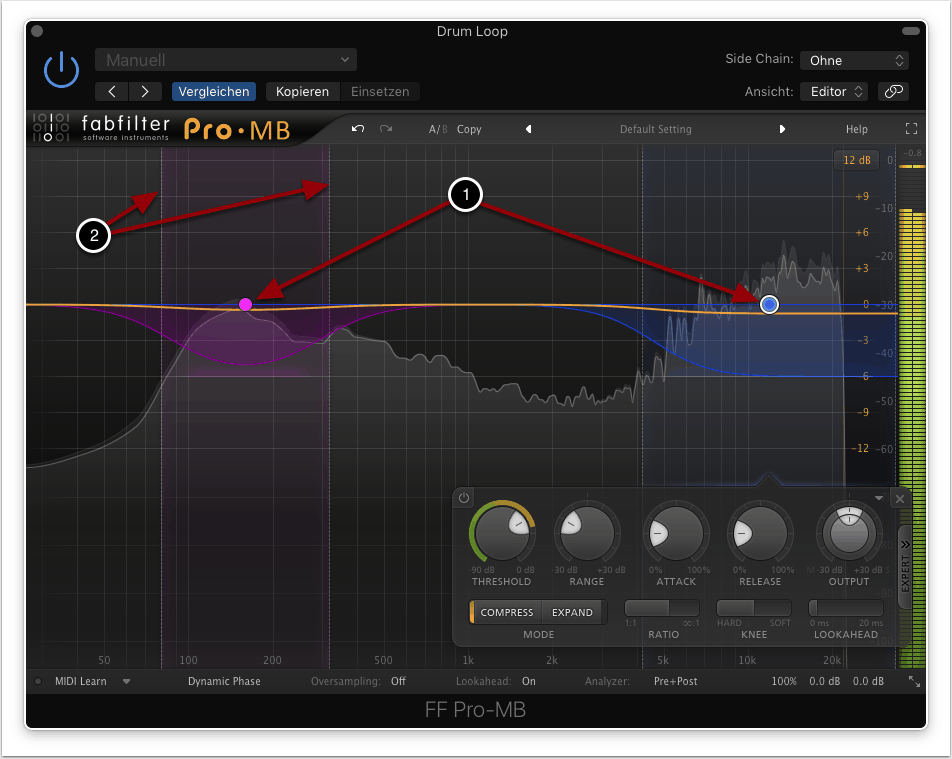Image resolution: width=952 pixels, height=759 pixels.
Task: Click the Ratio slider
Action: pos(662,608)
